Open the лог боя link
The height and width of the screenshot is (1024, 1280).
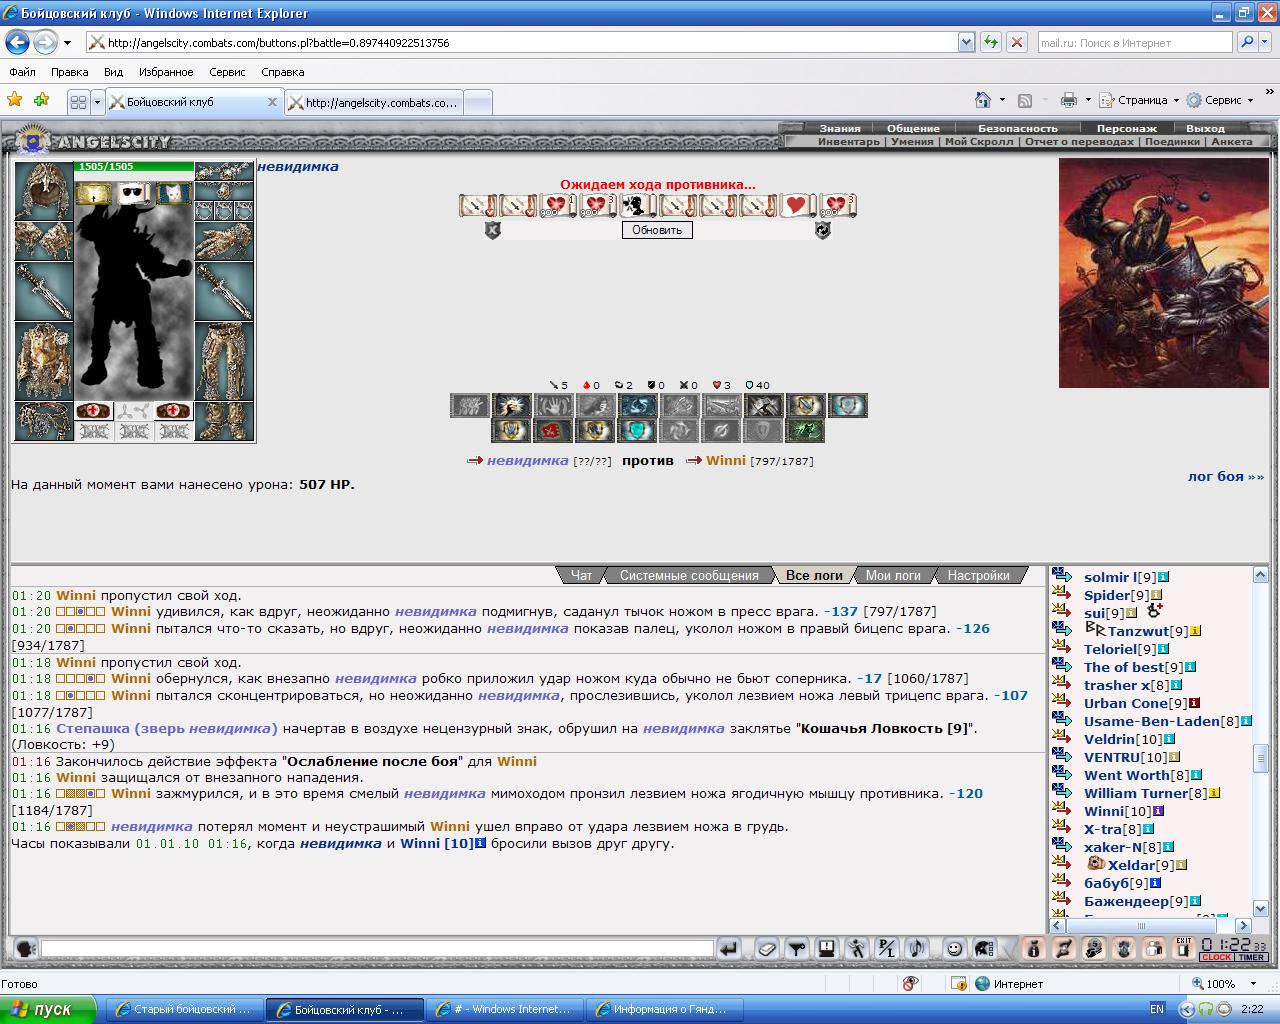[1226, 476]
